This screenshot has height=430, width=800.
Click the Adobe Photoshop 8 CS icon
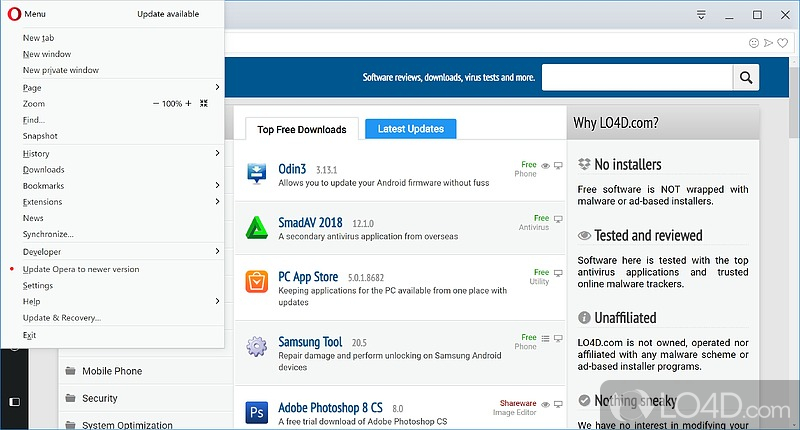pyautogui.click(x=257, y=412)
